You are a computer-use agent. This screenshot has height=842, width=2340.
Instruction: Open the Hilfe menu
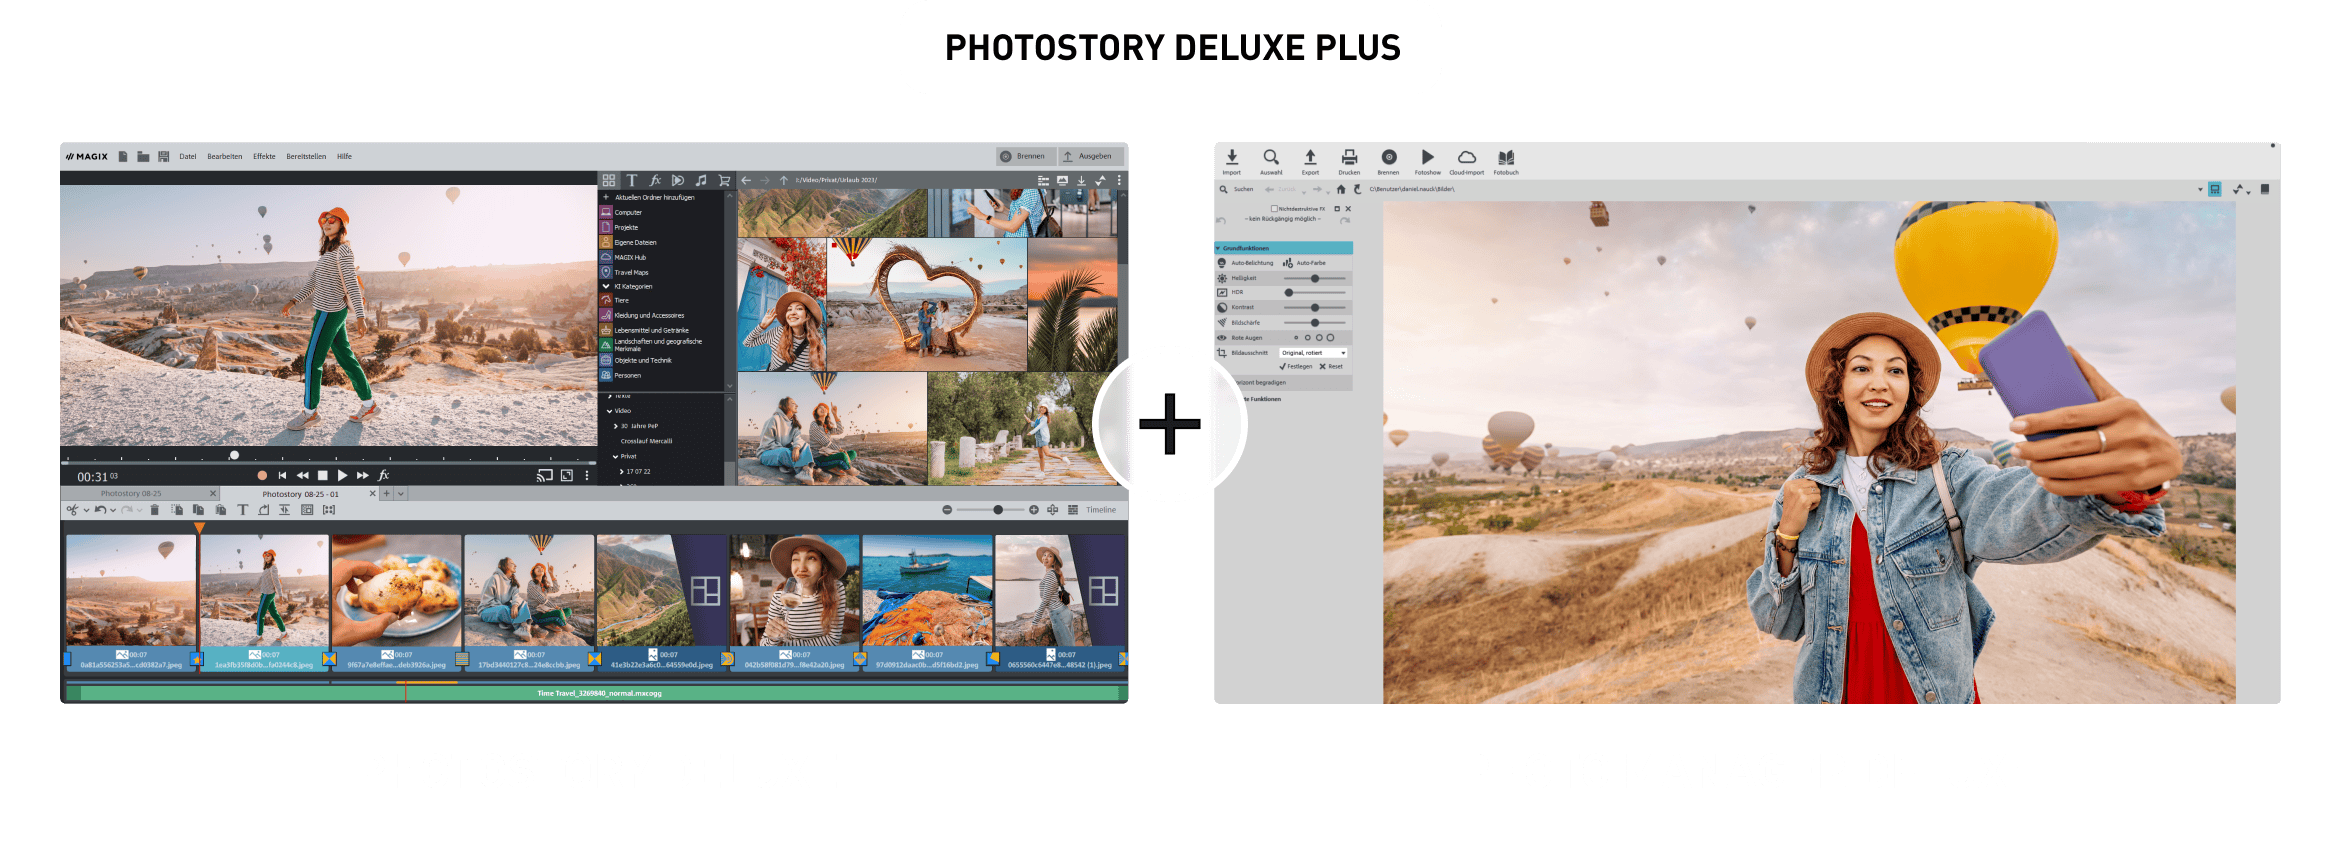(344, 157)
